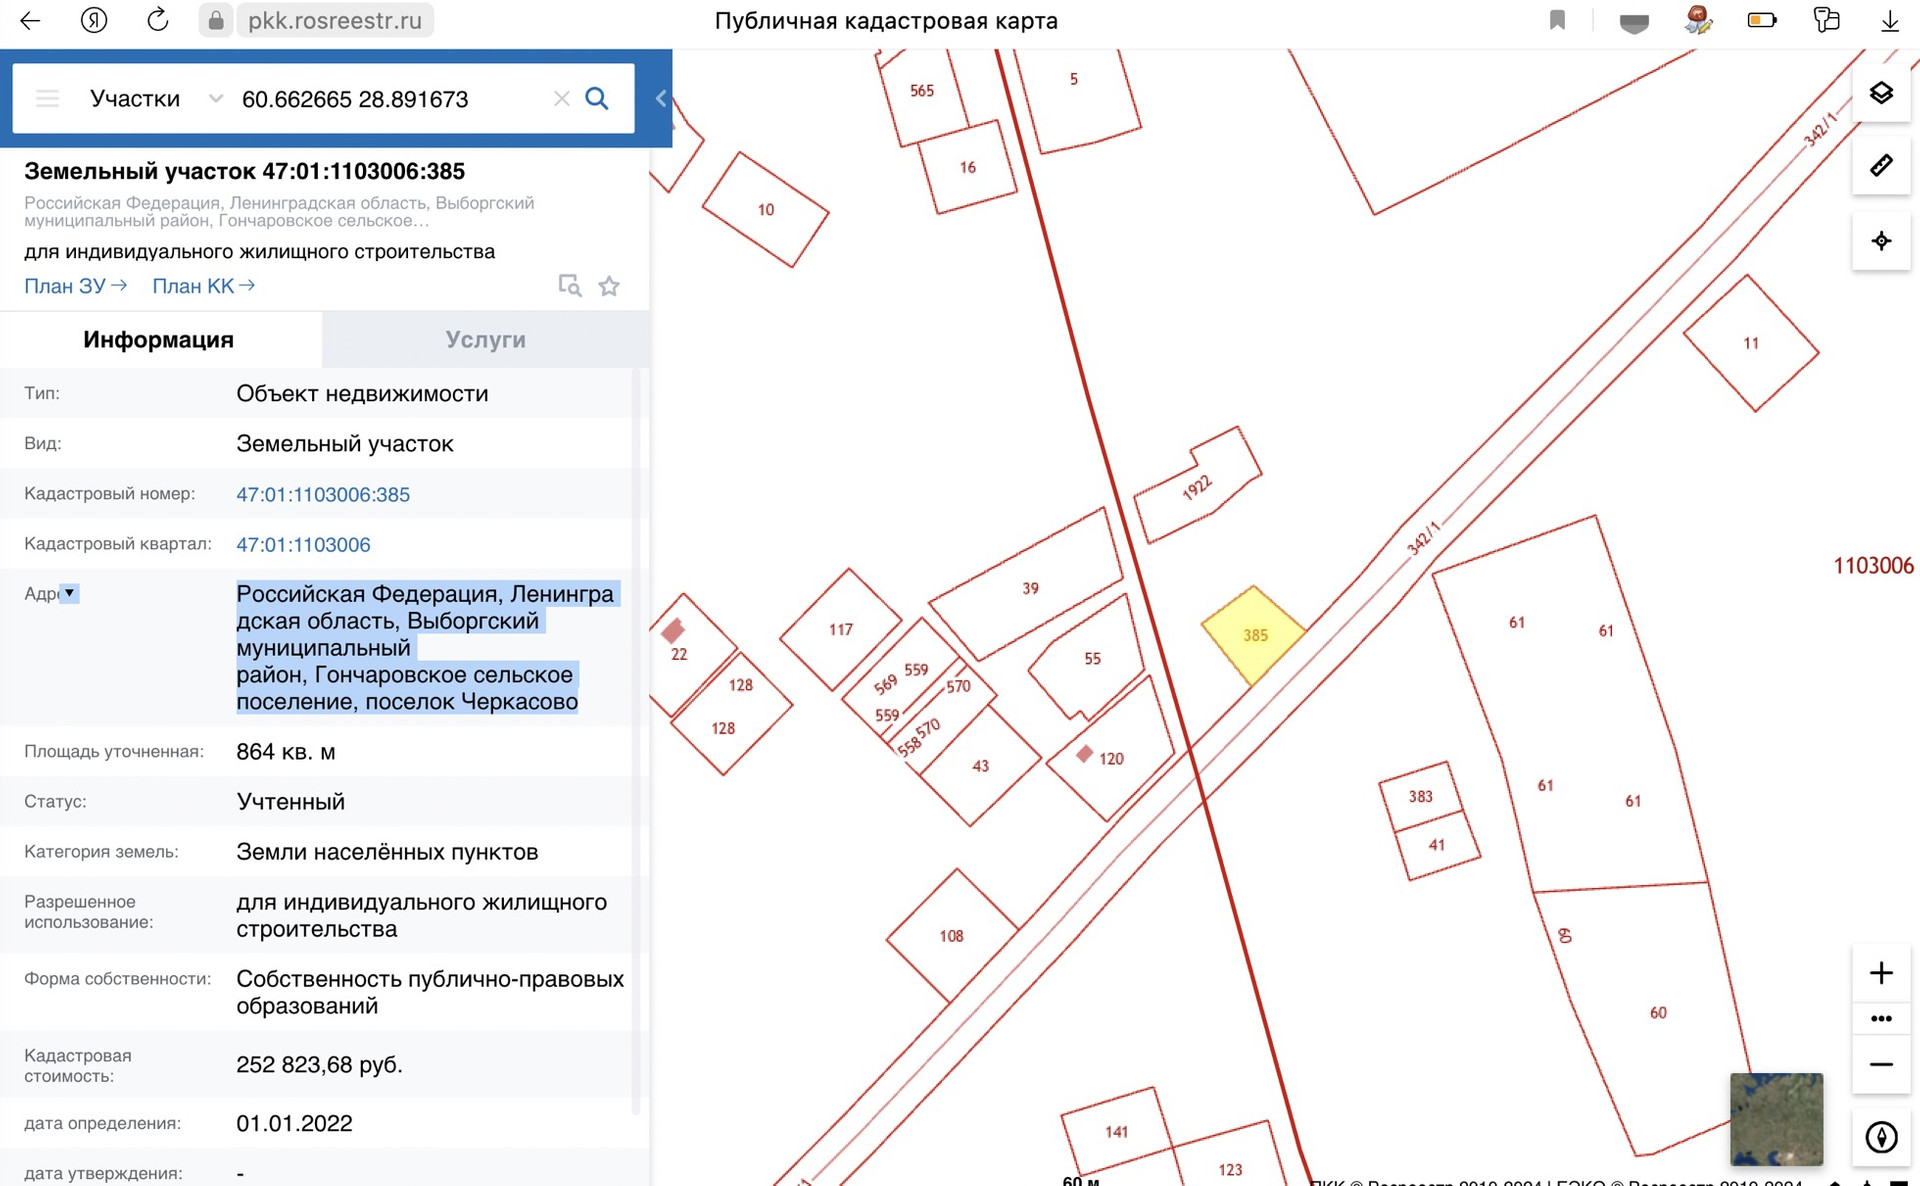Viewport: 1920px width, 1186px height.
Task: Clear the coordinates search field
Action: tap(561, 98)
